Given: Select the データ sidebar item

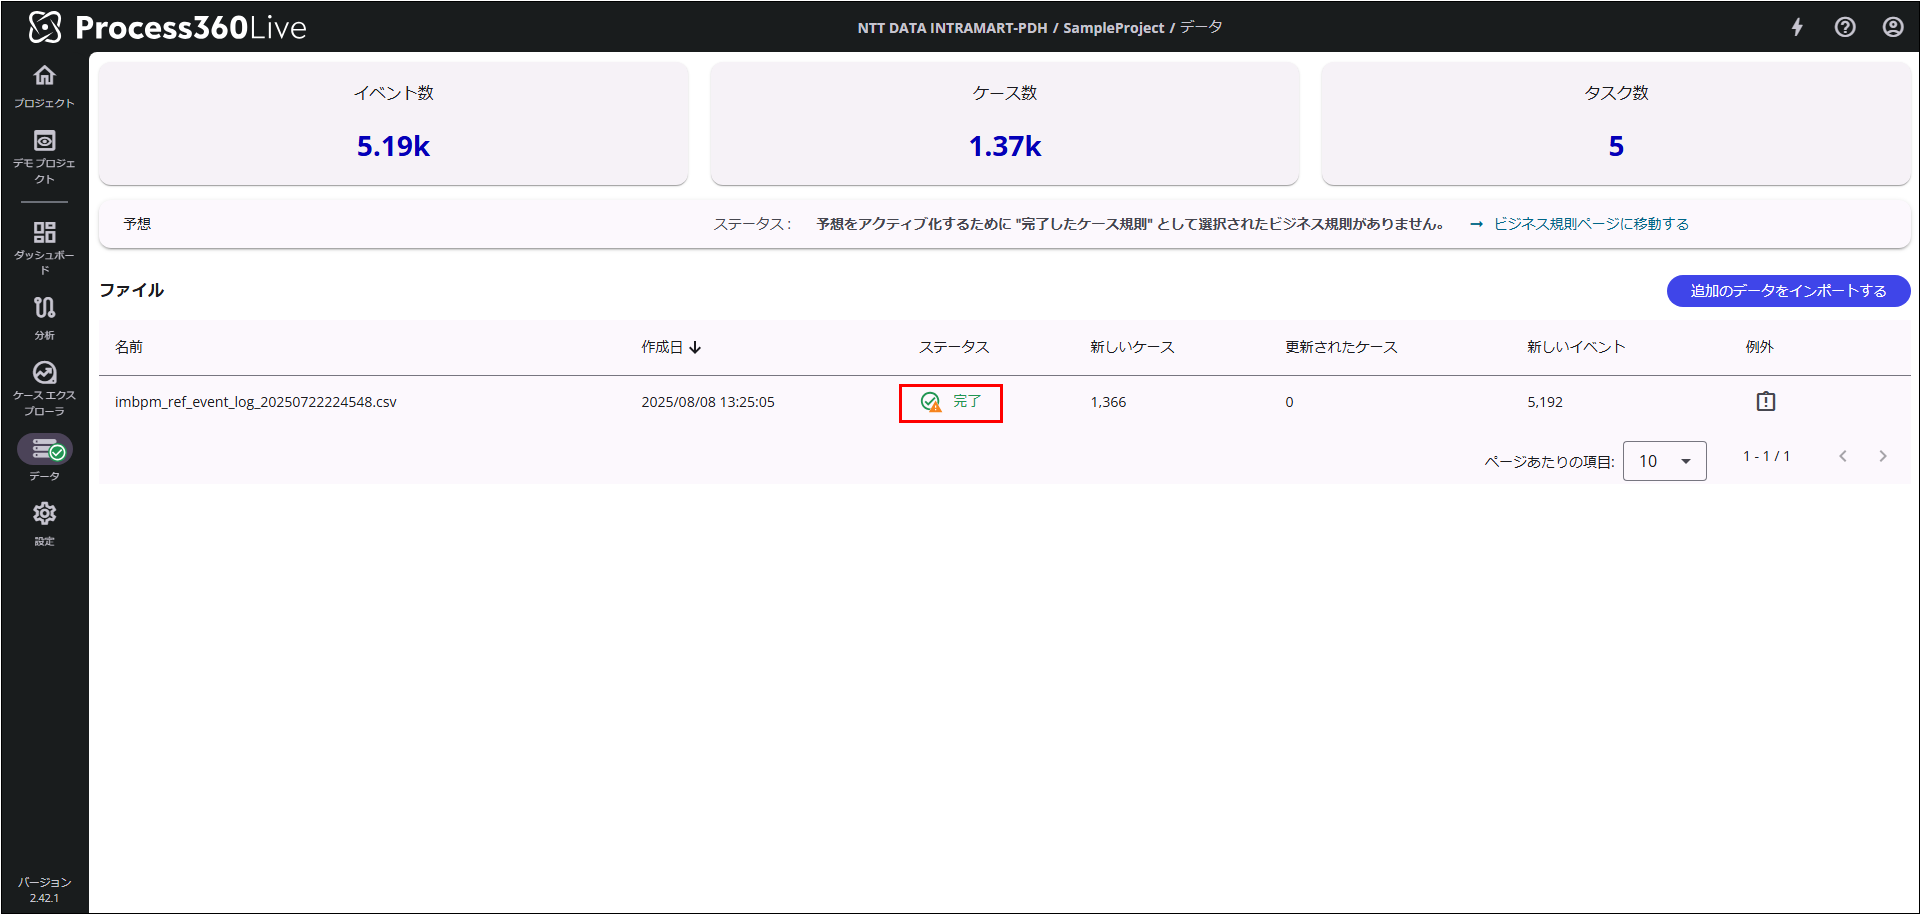Looking at the screenshot, I should pos(44,458).
